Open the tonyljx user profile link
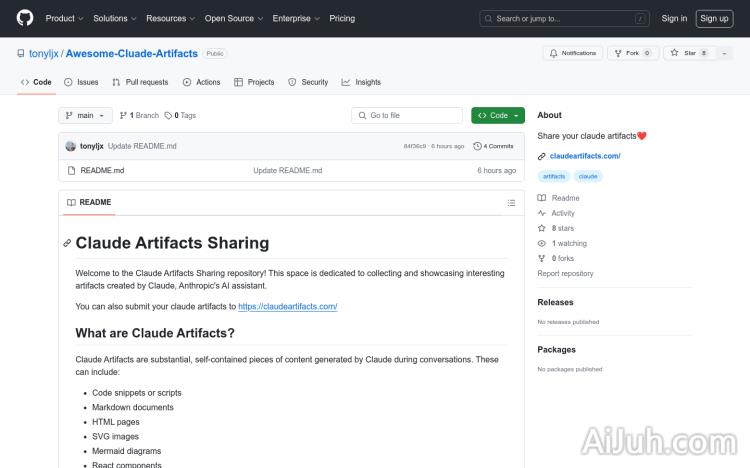The image size is (750, 468). [44, 54]
